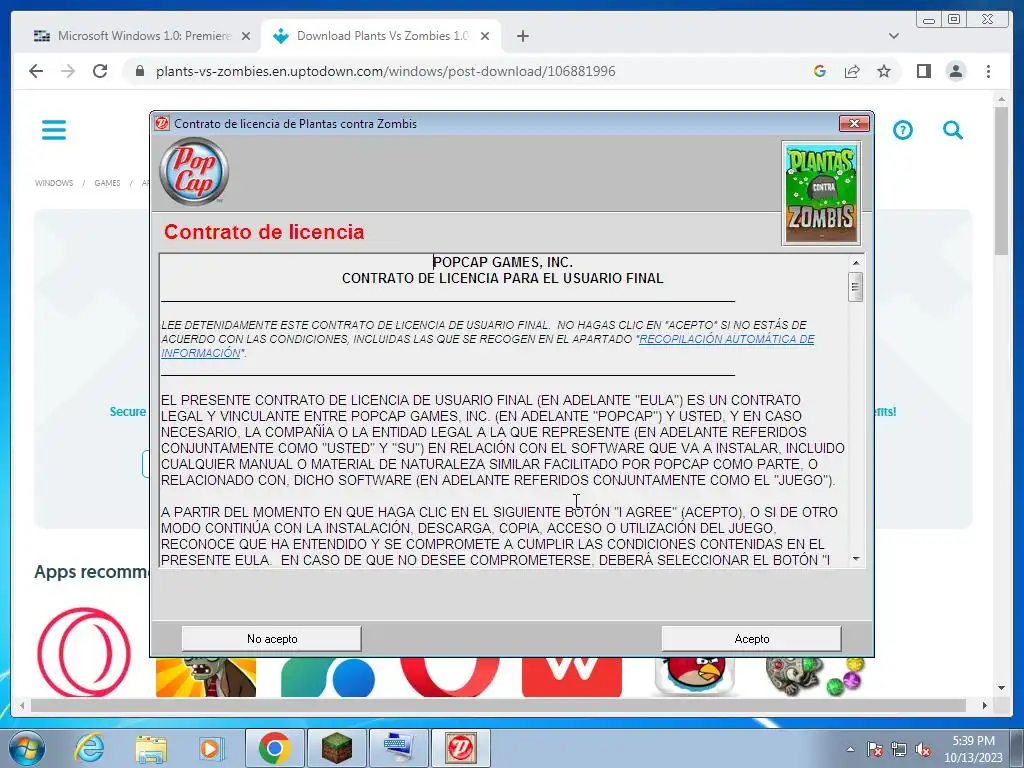The height and width of the screenshot is (768, 1024).
Task: Click the PopCap installer taskbar icon
Action: [460, 748]
